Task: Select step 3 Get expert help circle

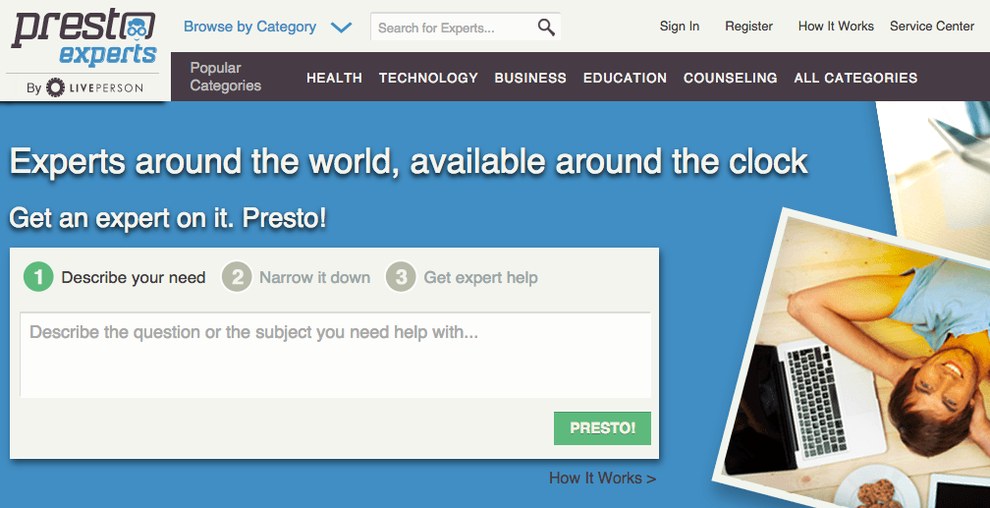Action: [401, 277]
